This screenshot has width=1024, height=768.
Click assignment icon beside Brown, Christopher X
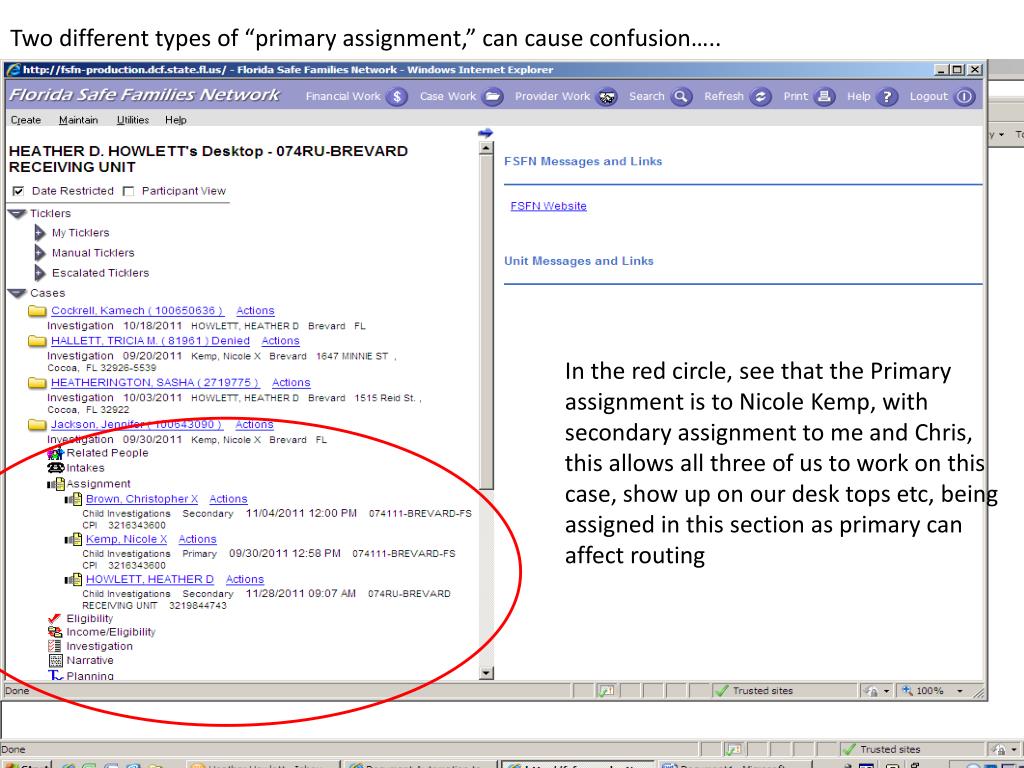[73, 500]
